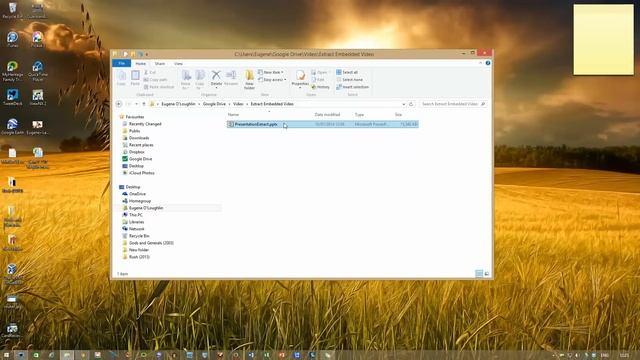Screen dimensions: 640x360
Task: Click the Search Extract Embedded Video box
Action: [453, 104]
